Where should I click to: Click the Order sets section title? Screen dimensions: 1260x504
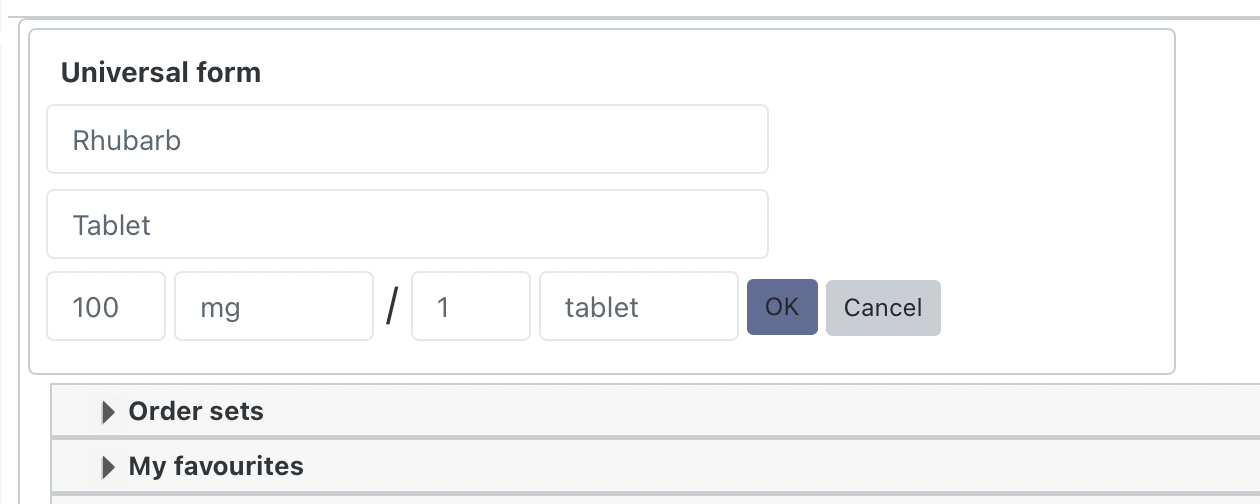pos(196,411)
